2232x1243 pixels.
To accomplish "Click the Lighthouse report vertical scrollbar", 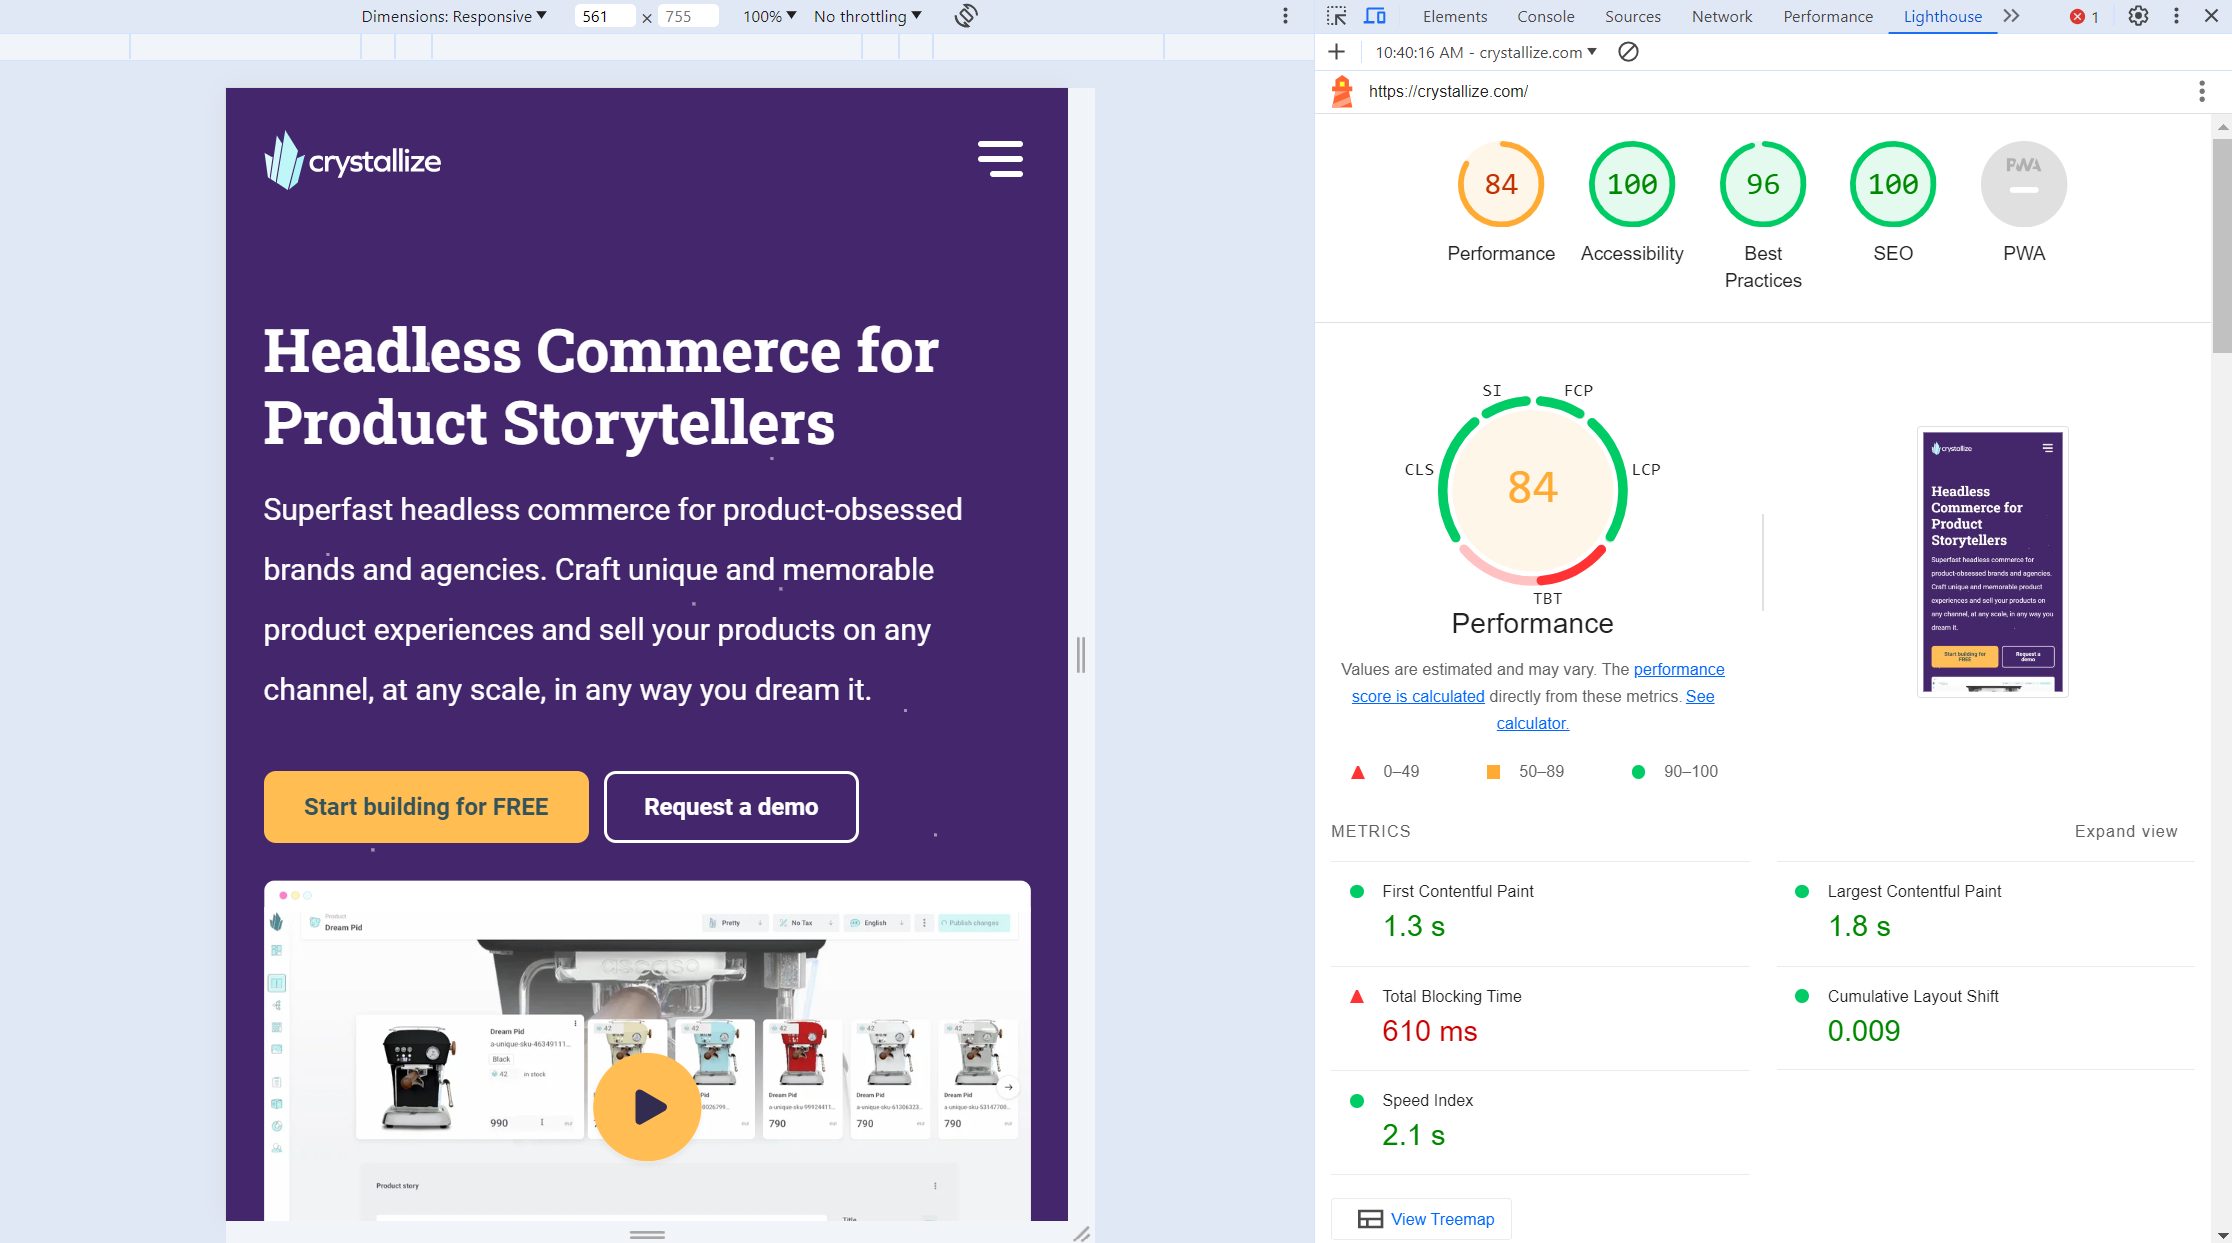I will [x=2222, y=246].
